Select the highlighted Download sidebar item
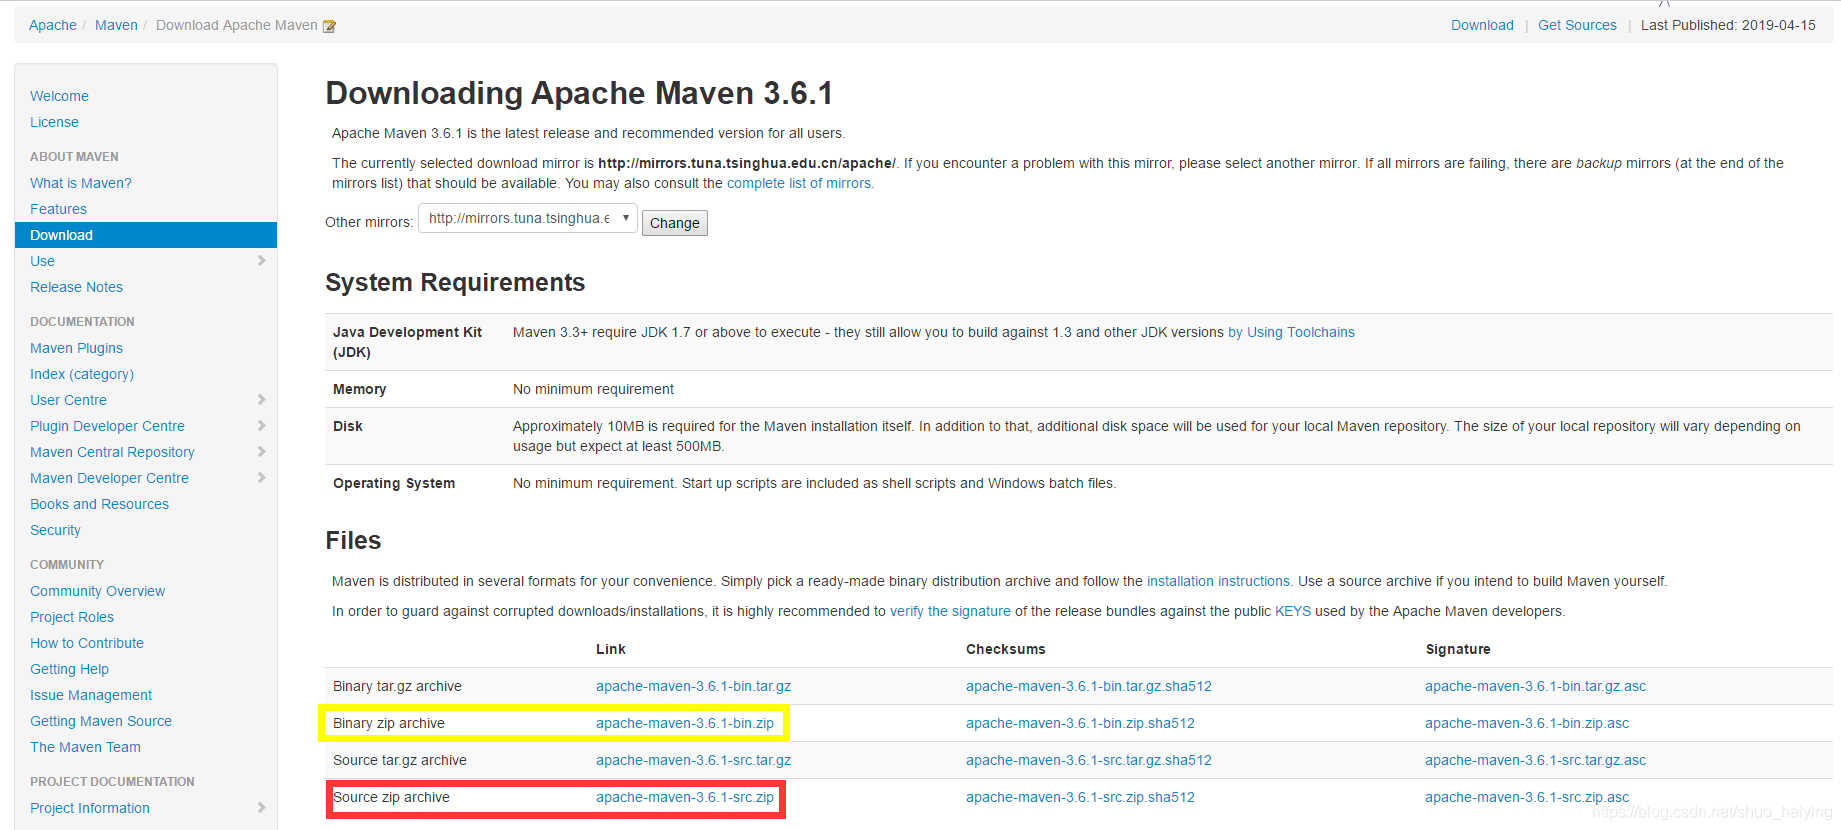 pyautogui.click(x=146, y=235)
